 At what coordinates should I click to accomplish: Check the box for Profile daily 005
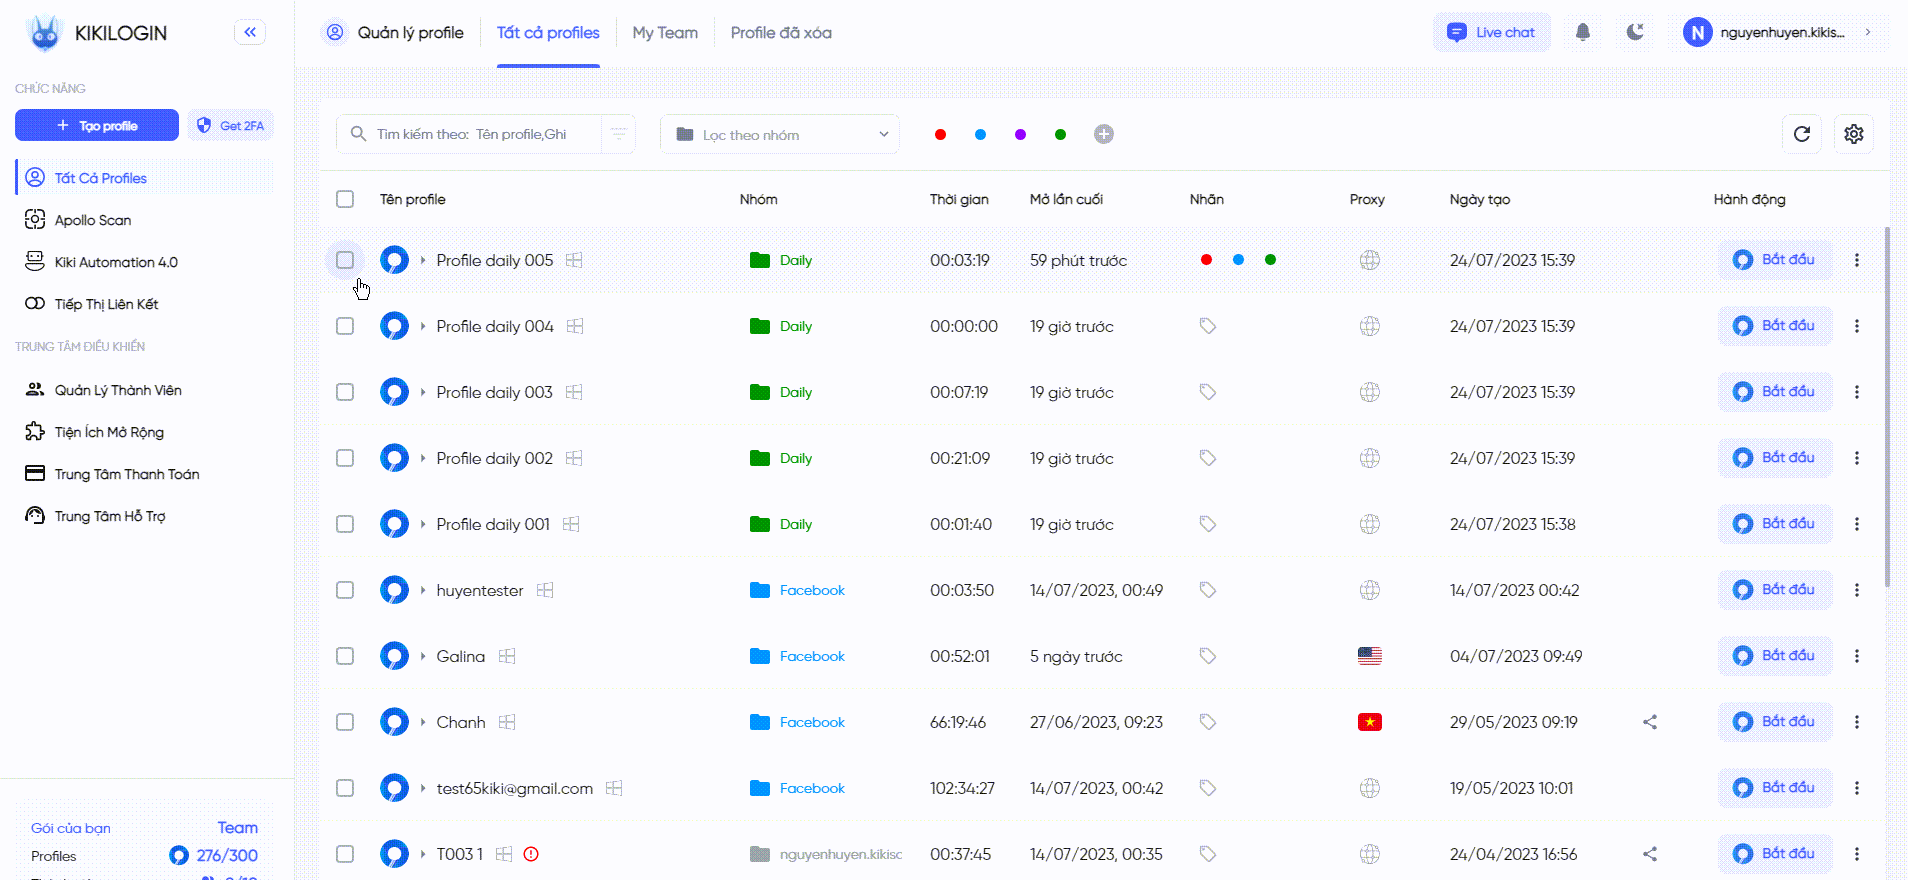tap(345, 260)
